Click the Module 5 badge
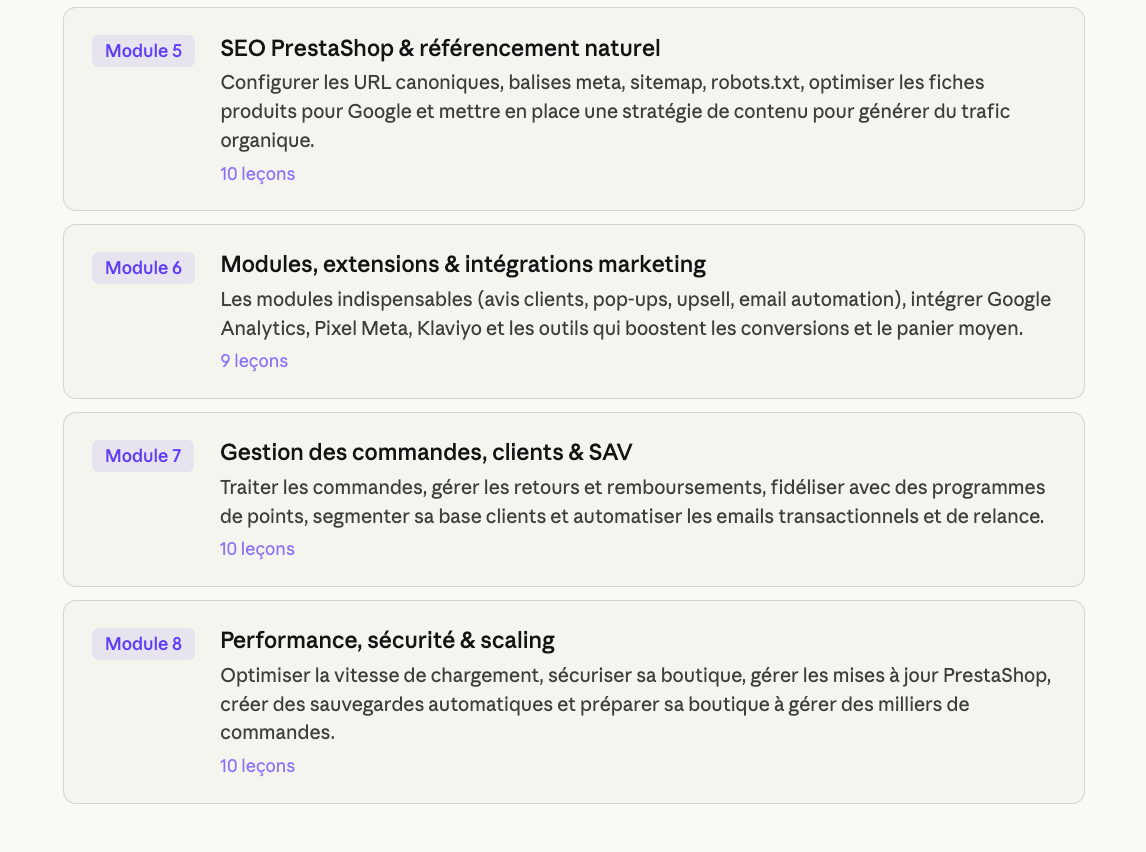 pyautogui.click(x=143, y=51)
